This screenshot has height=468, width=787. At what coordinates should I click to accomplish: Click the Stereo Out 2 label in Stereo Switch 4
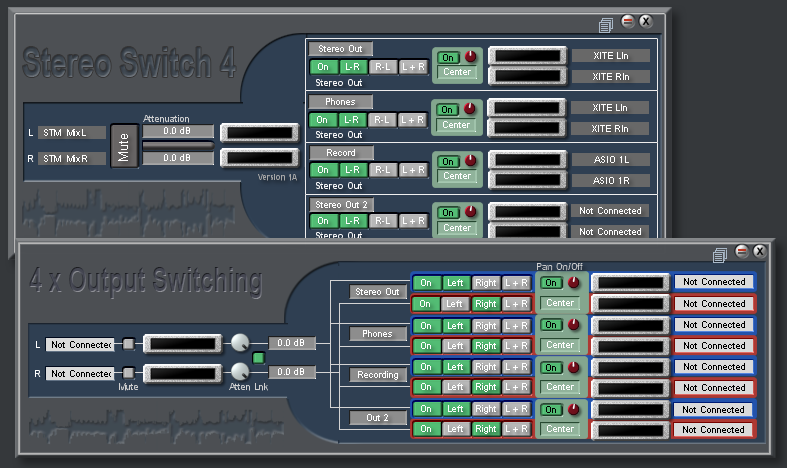pos(337,205)
